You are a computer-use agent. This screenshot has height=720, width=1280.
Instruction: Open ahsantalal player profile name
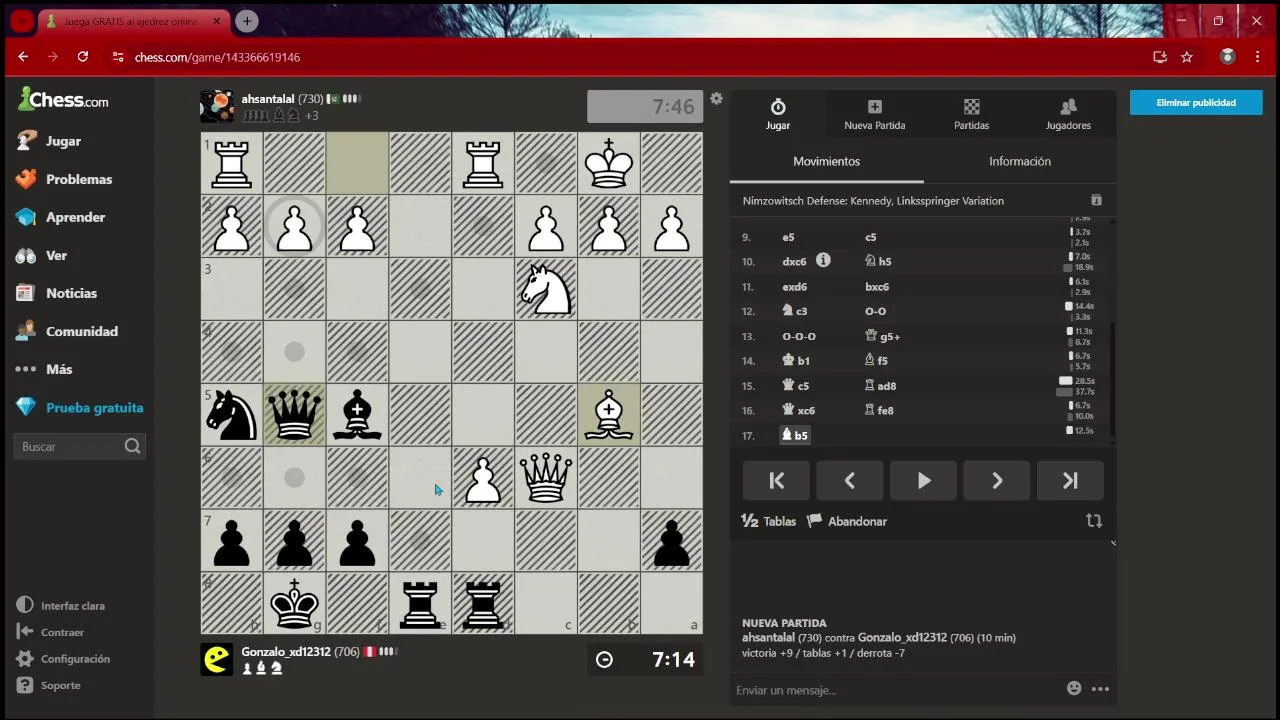(268, 99)
